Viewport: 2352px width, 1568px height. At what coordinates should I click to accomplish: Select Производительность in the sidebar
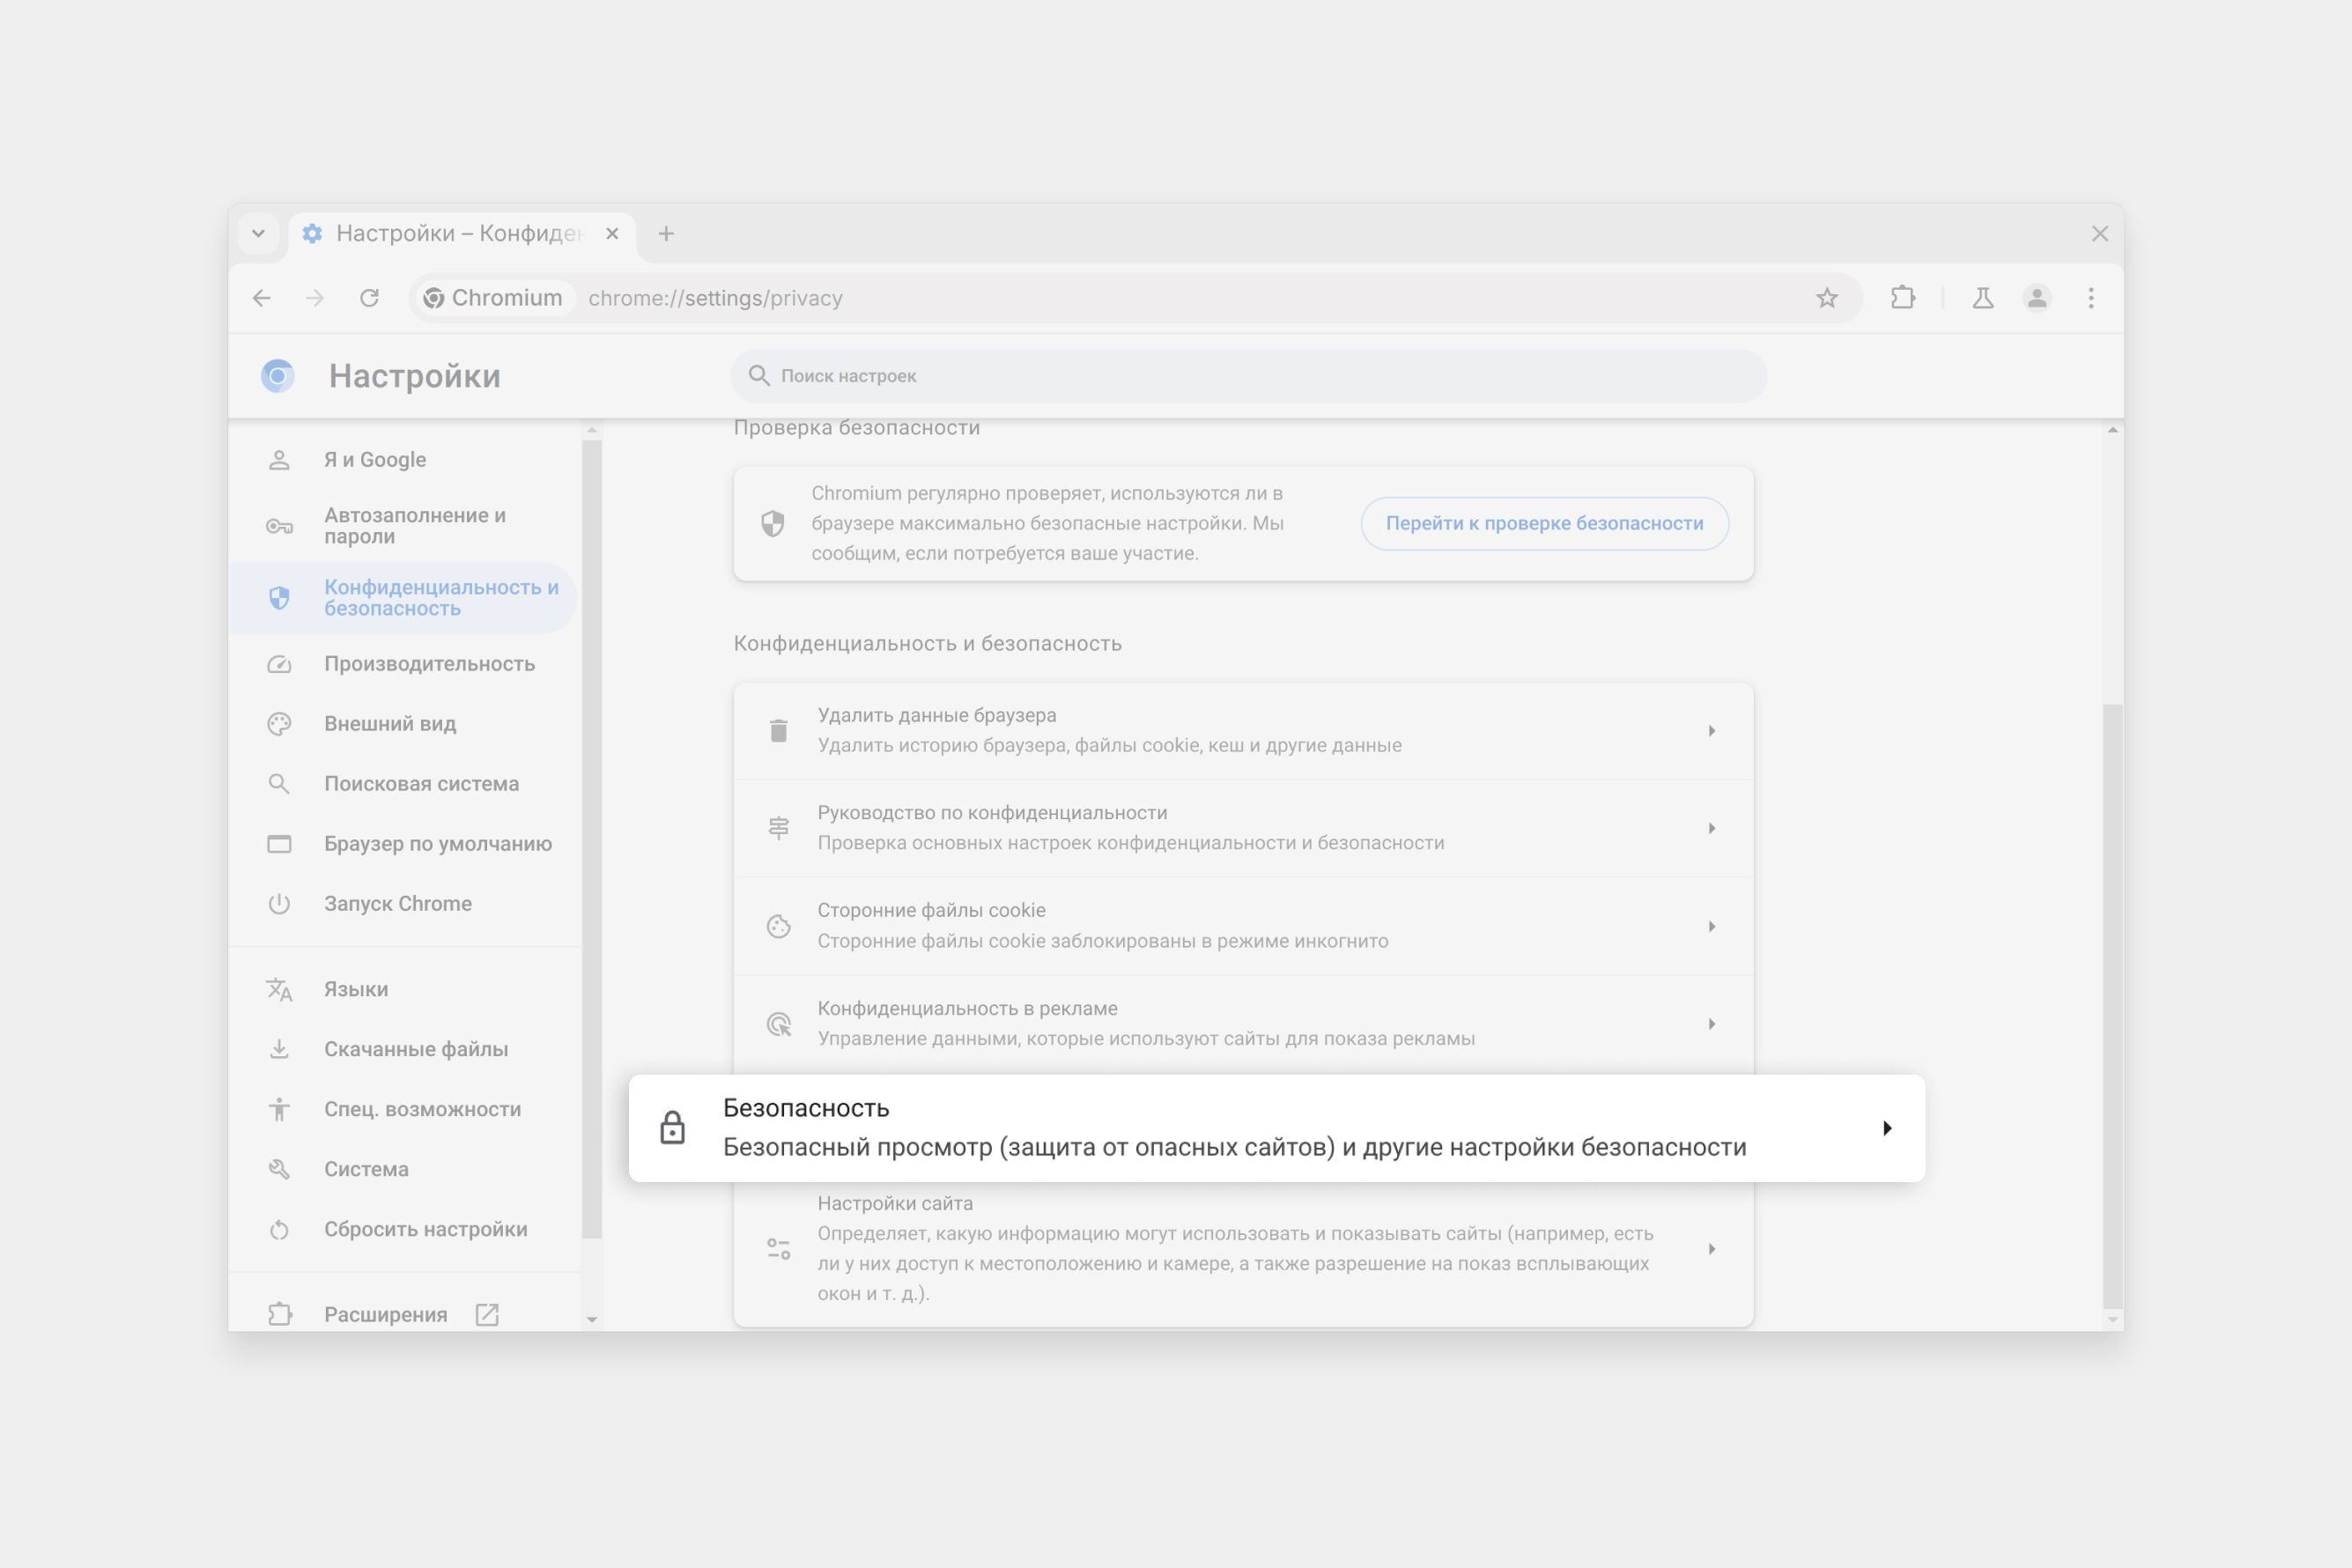[429, 664]
